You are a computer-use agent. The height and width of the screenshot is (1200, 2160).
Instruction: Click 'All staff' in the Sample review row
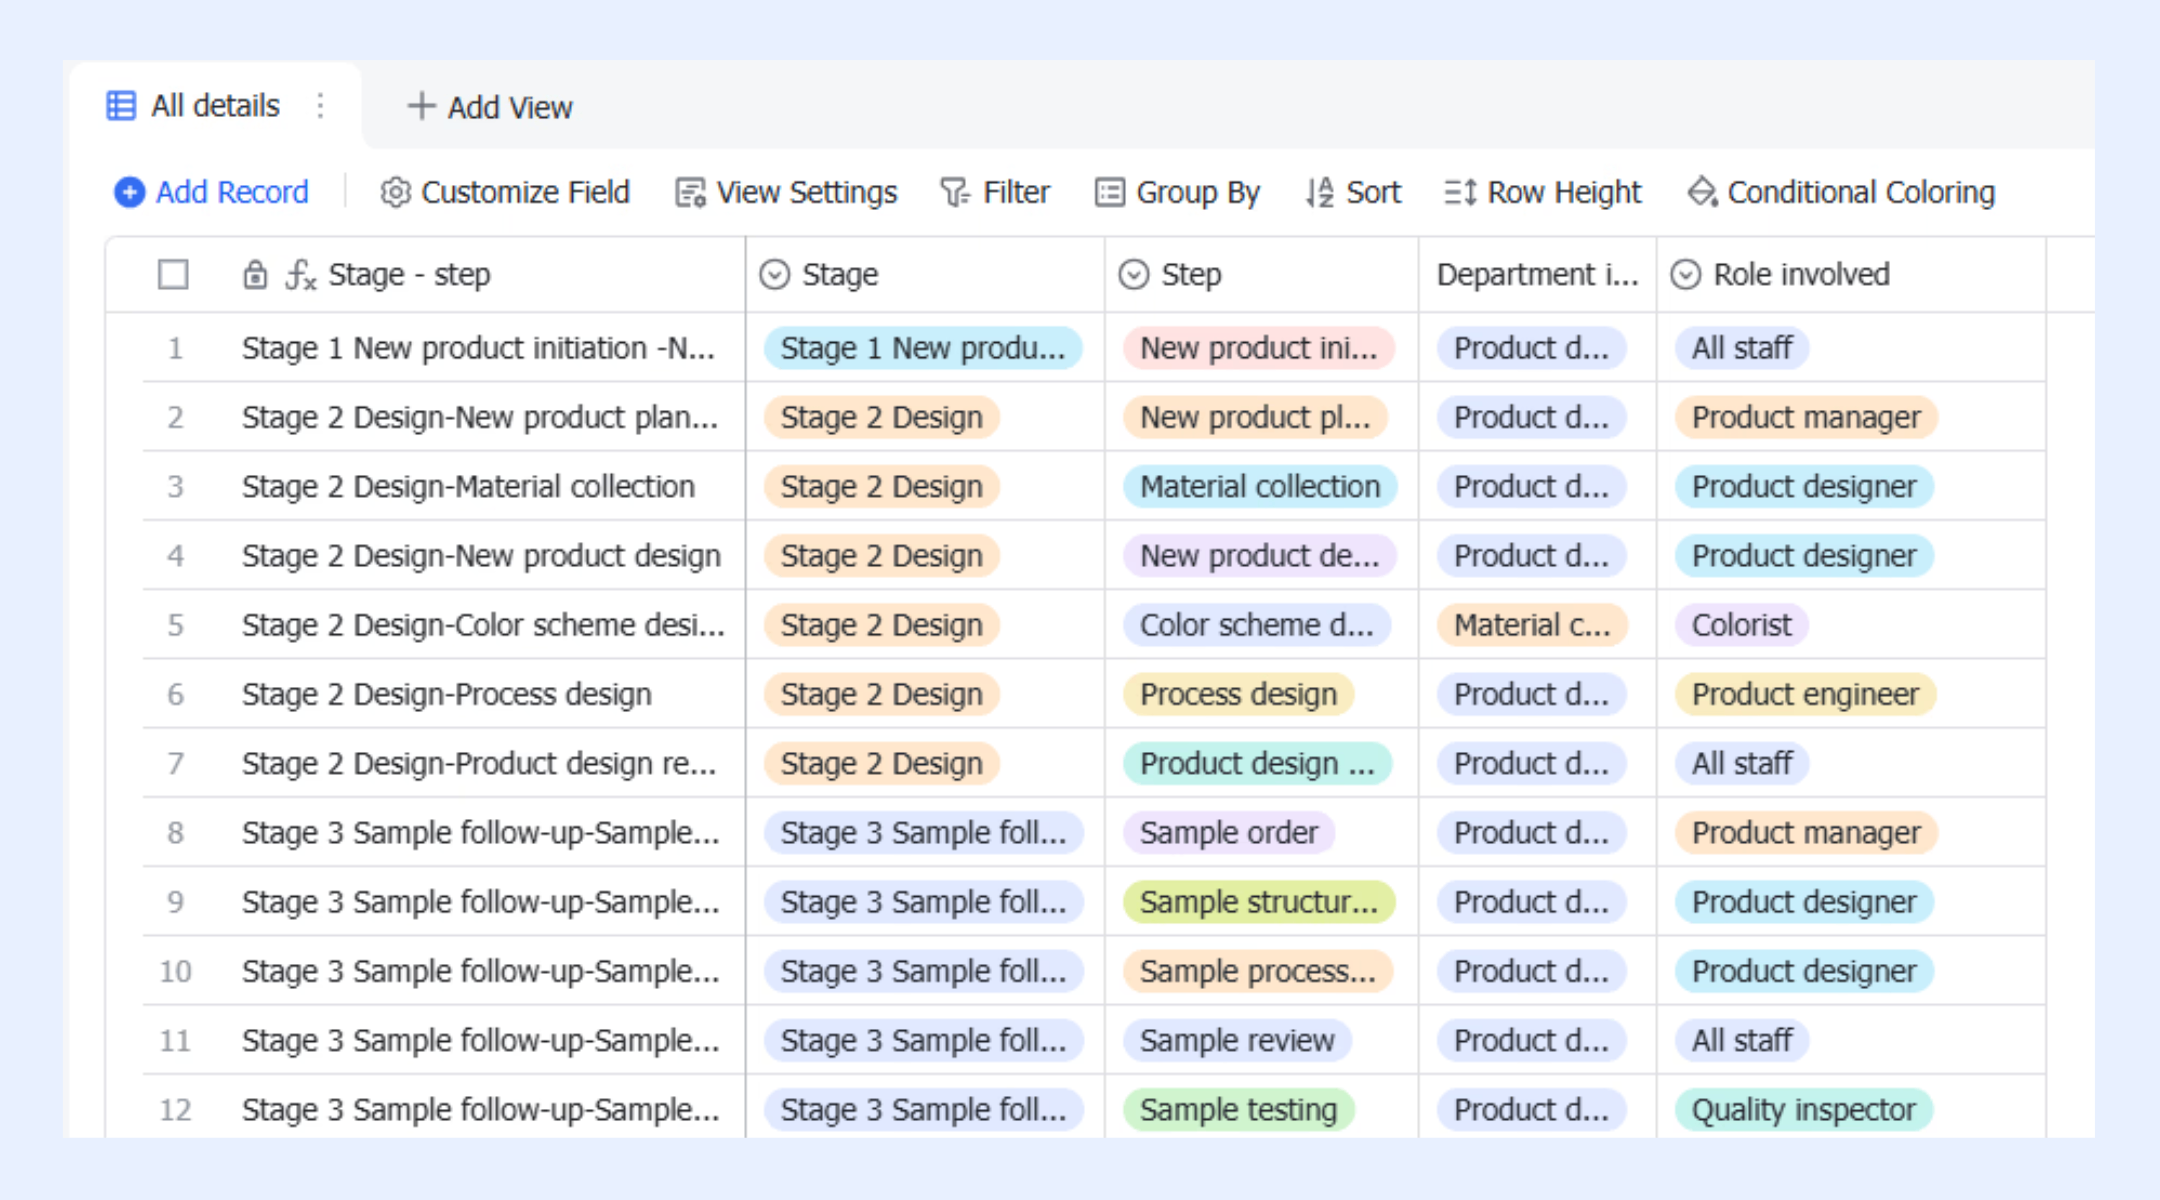point(1742,1041)
